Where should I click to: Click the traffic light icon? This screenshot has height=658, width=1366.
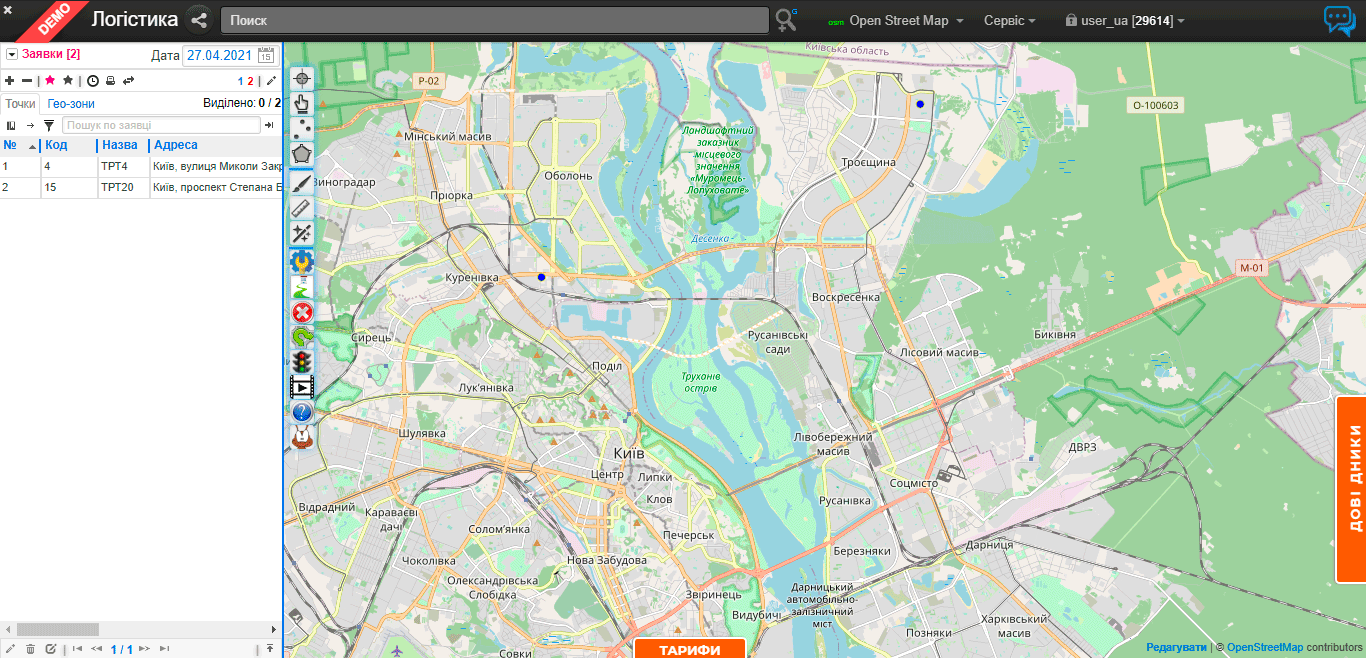(302, 361)
